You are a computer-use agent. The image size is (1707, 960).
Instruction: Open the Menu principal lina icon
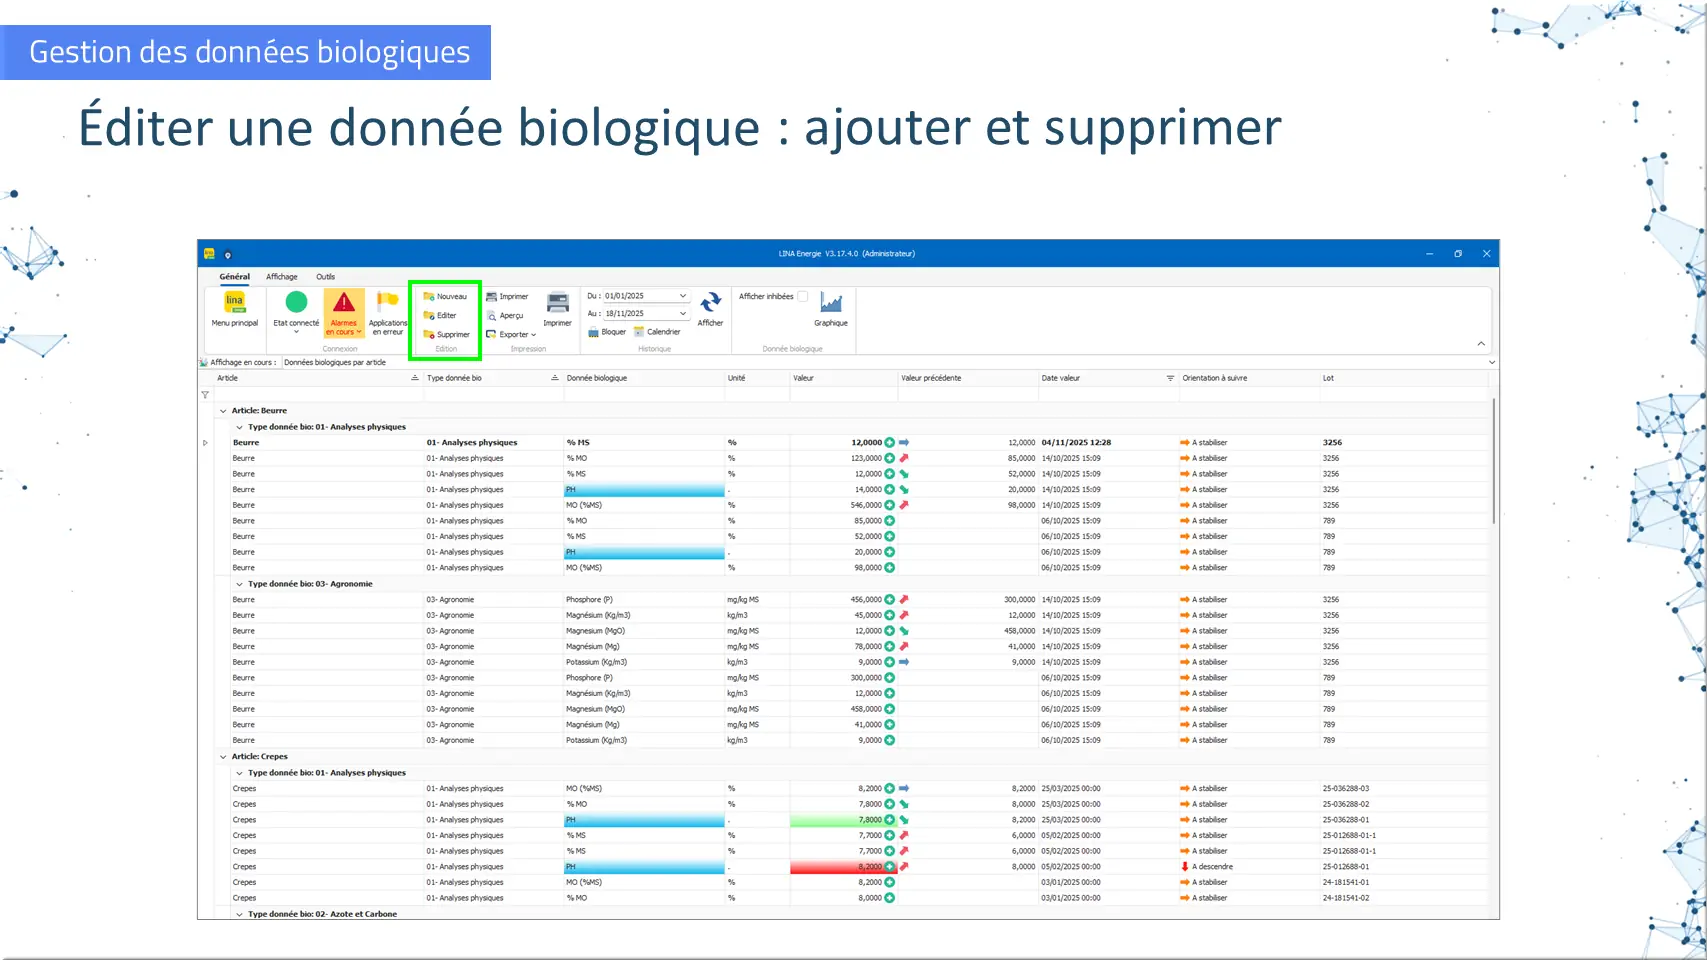(234, 303)
